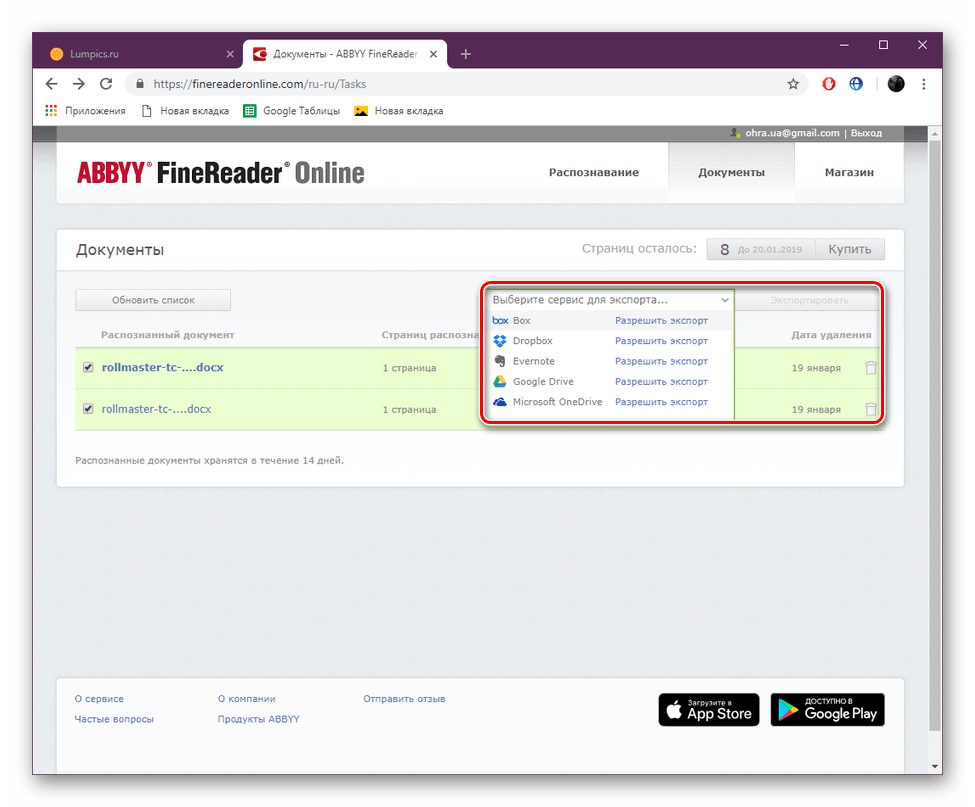Uncheck the first rollmaster document checkbox
This screenshot has height=807, width=975.
[x=89, y=367]
